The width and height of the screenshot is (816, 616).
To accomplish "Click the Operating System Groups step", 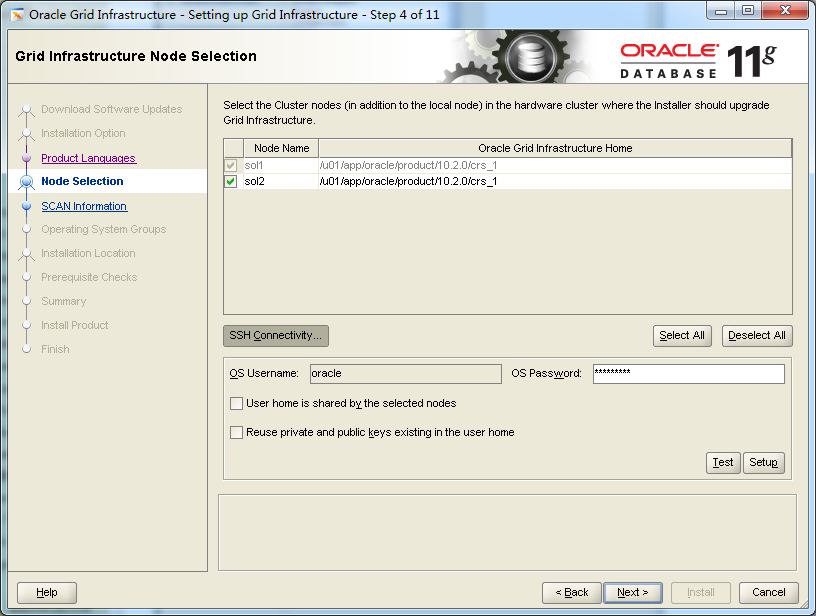I will point(104,229).
